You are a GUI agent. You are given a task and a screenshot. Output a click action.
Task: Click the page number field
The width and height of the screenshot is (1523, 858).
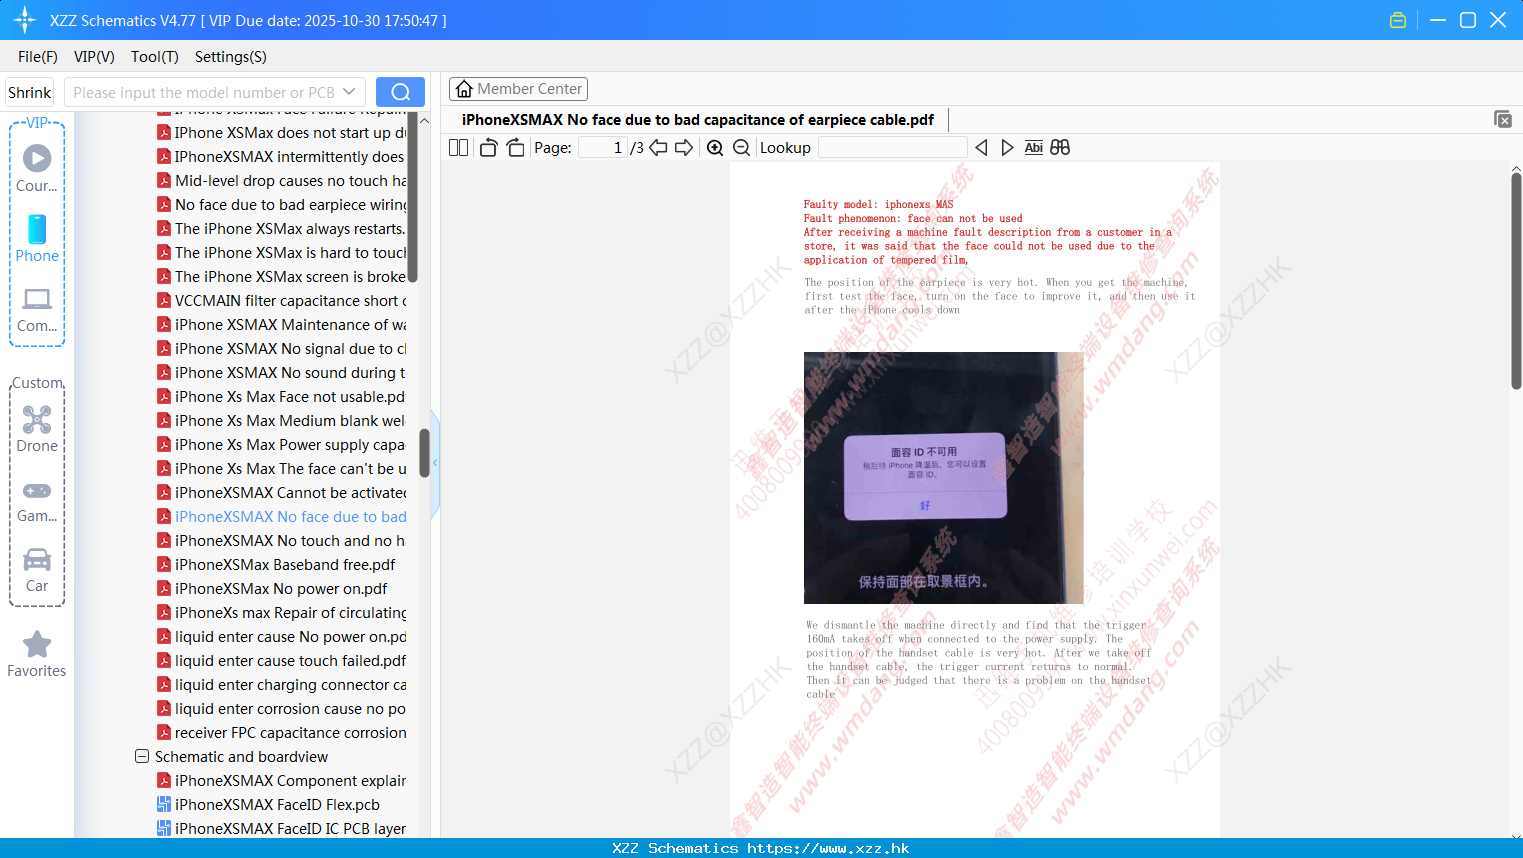click(603, 147)
